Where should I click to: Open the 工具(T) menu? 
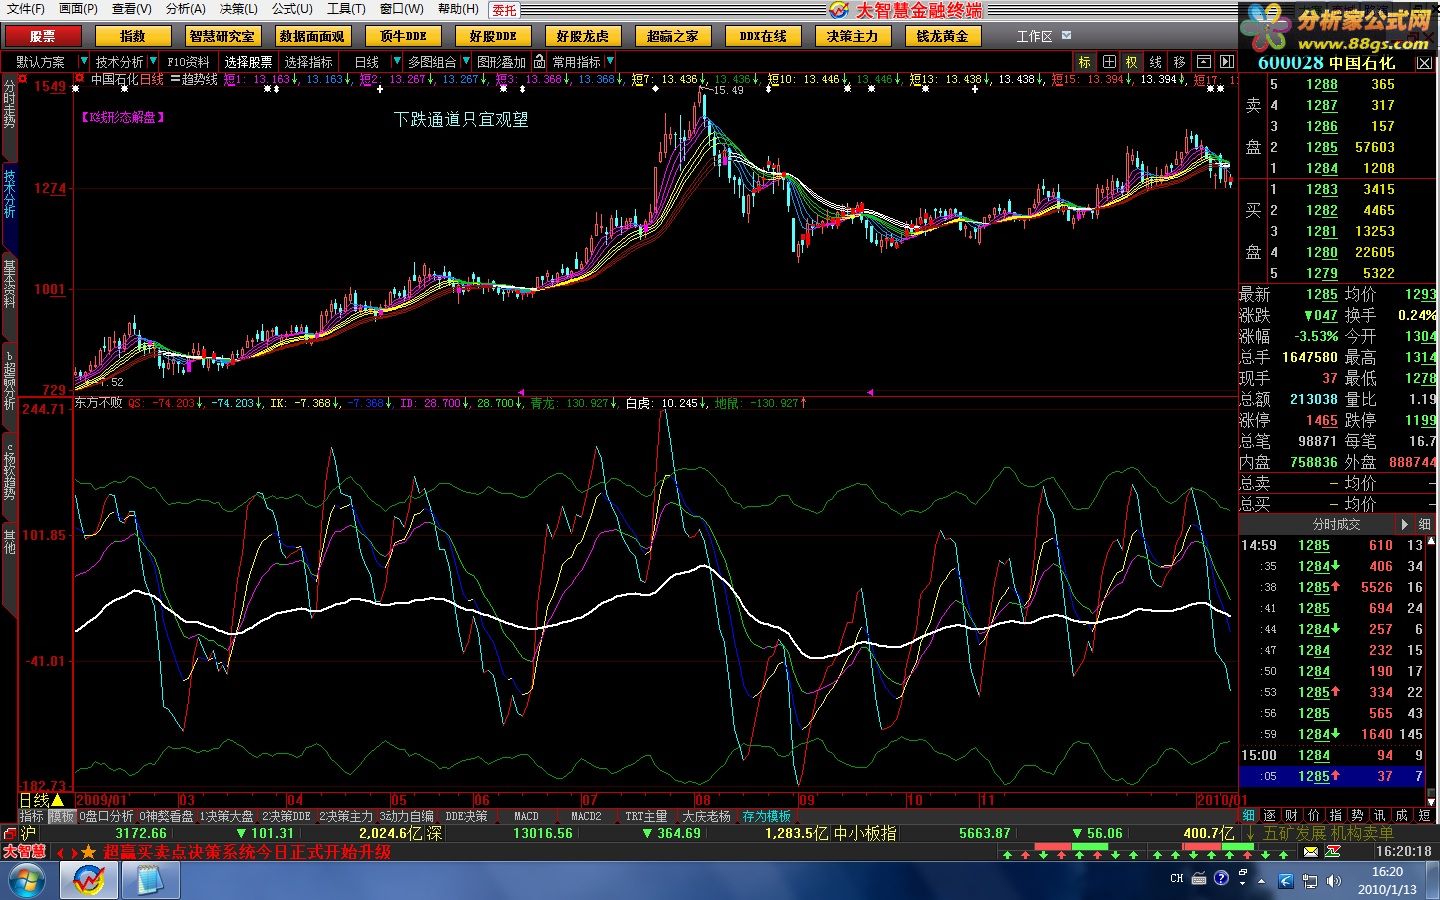[x=346, y=9]
